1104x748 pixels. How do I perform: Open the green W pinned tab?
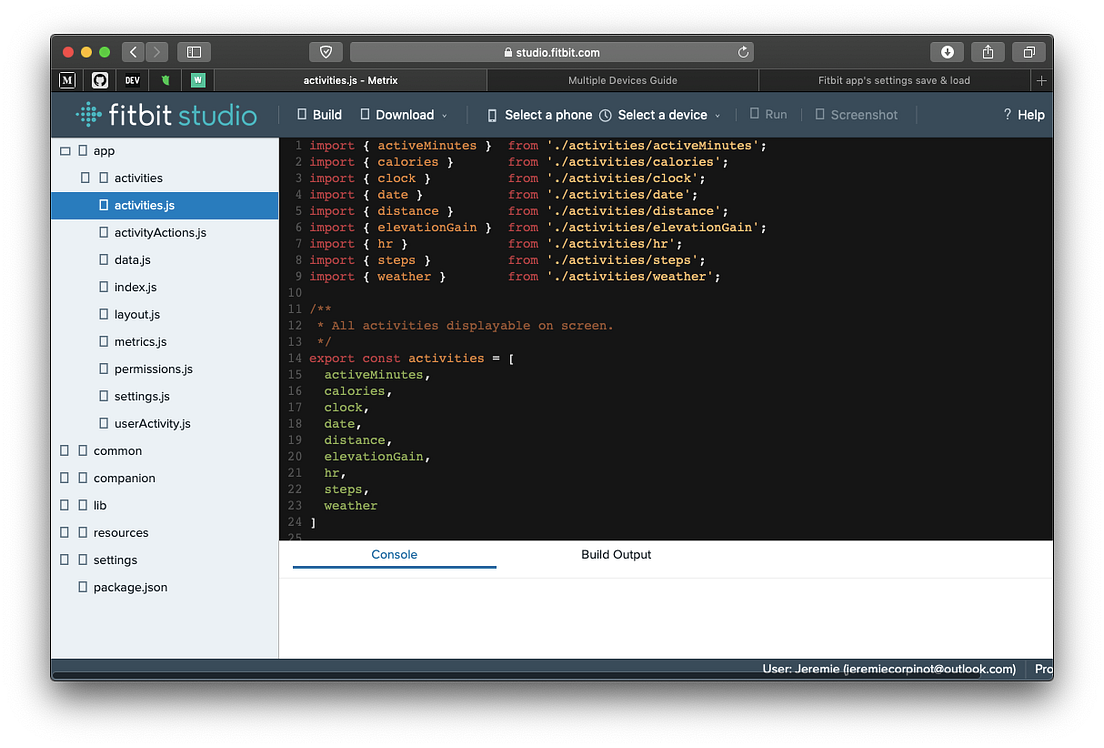point(198,80)
